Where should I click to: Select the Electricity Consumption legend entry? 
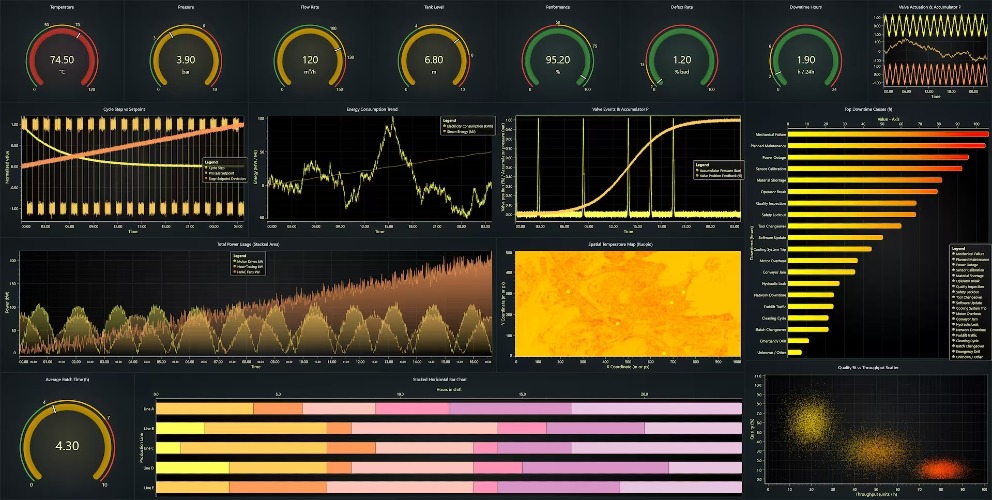469,126
